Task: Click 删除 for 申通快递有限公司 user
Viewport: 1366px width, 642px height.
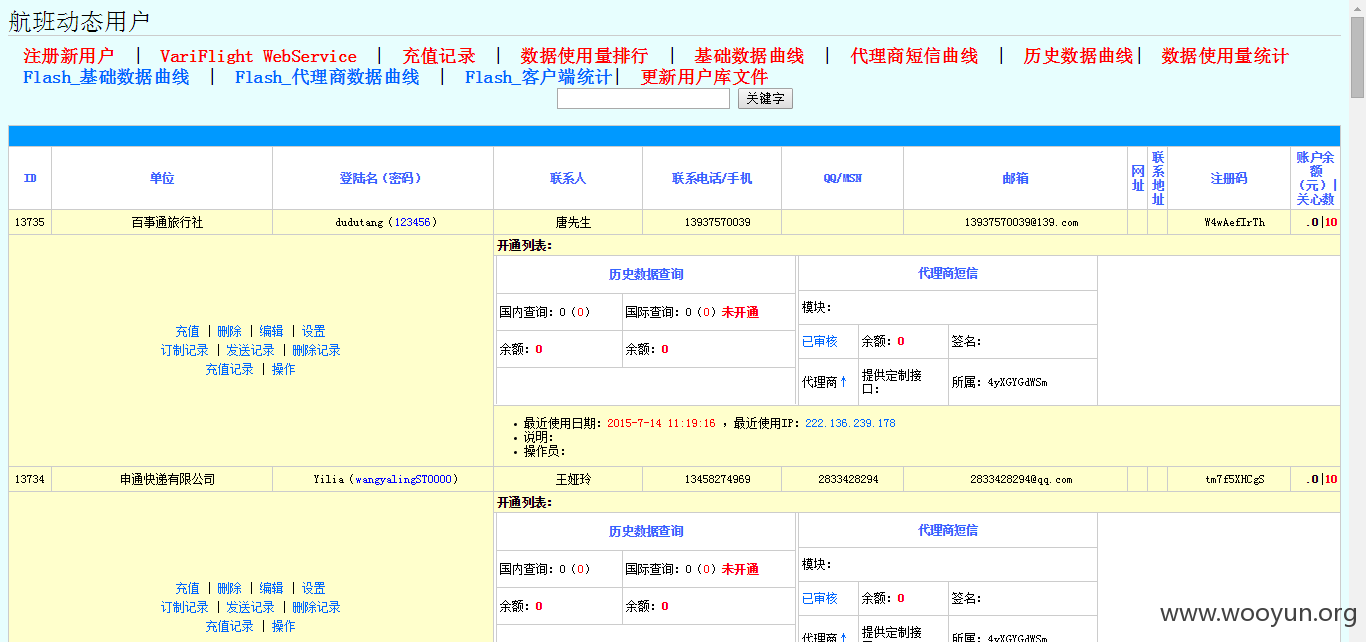Action: click(x=229, y=588)
